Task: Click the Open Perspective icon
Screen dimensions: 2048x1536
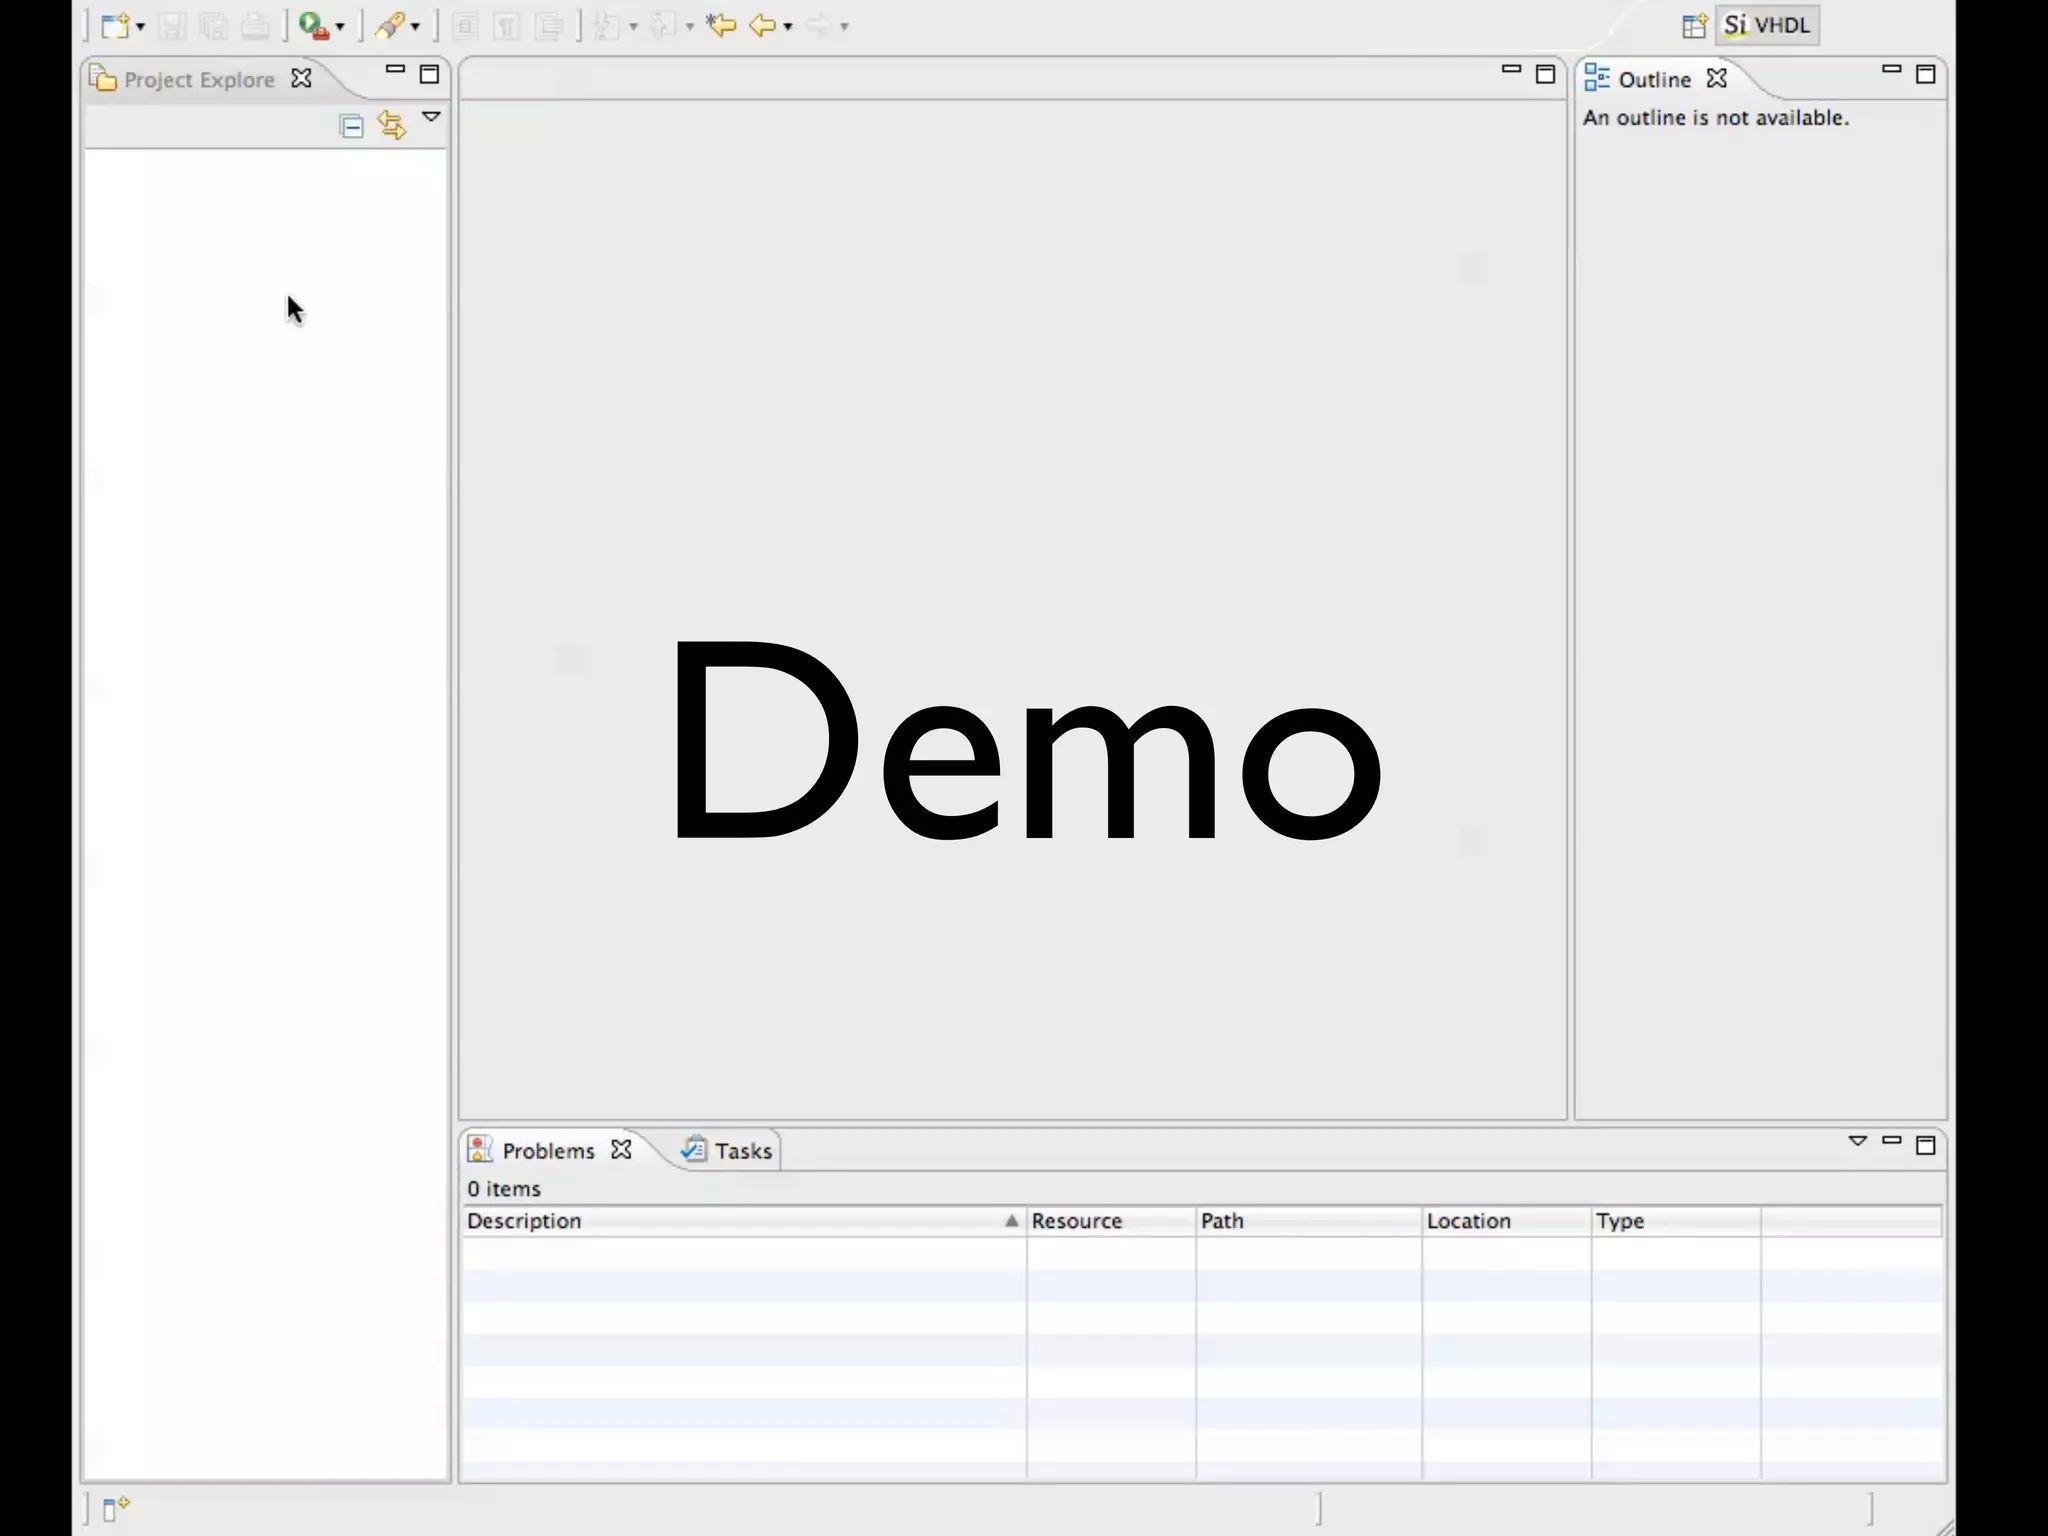Action: coord(1694,26)
